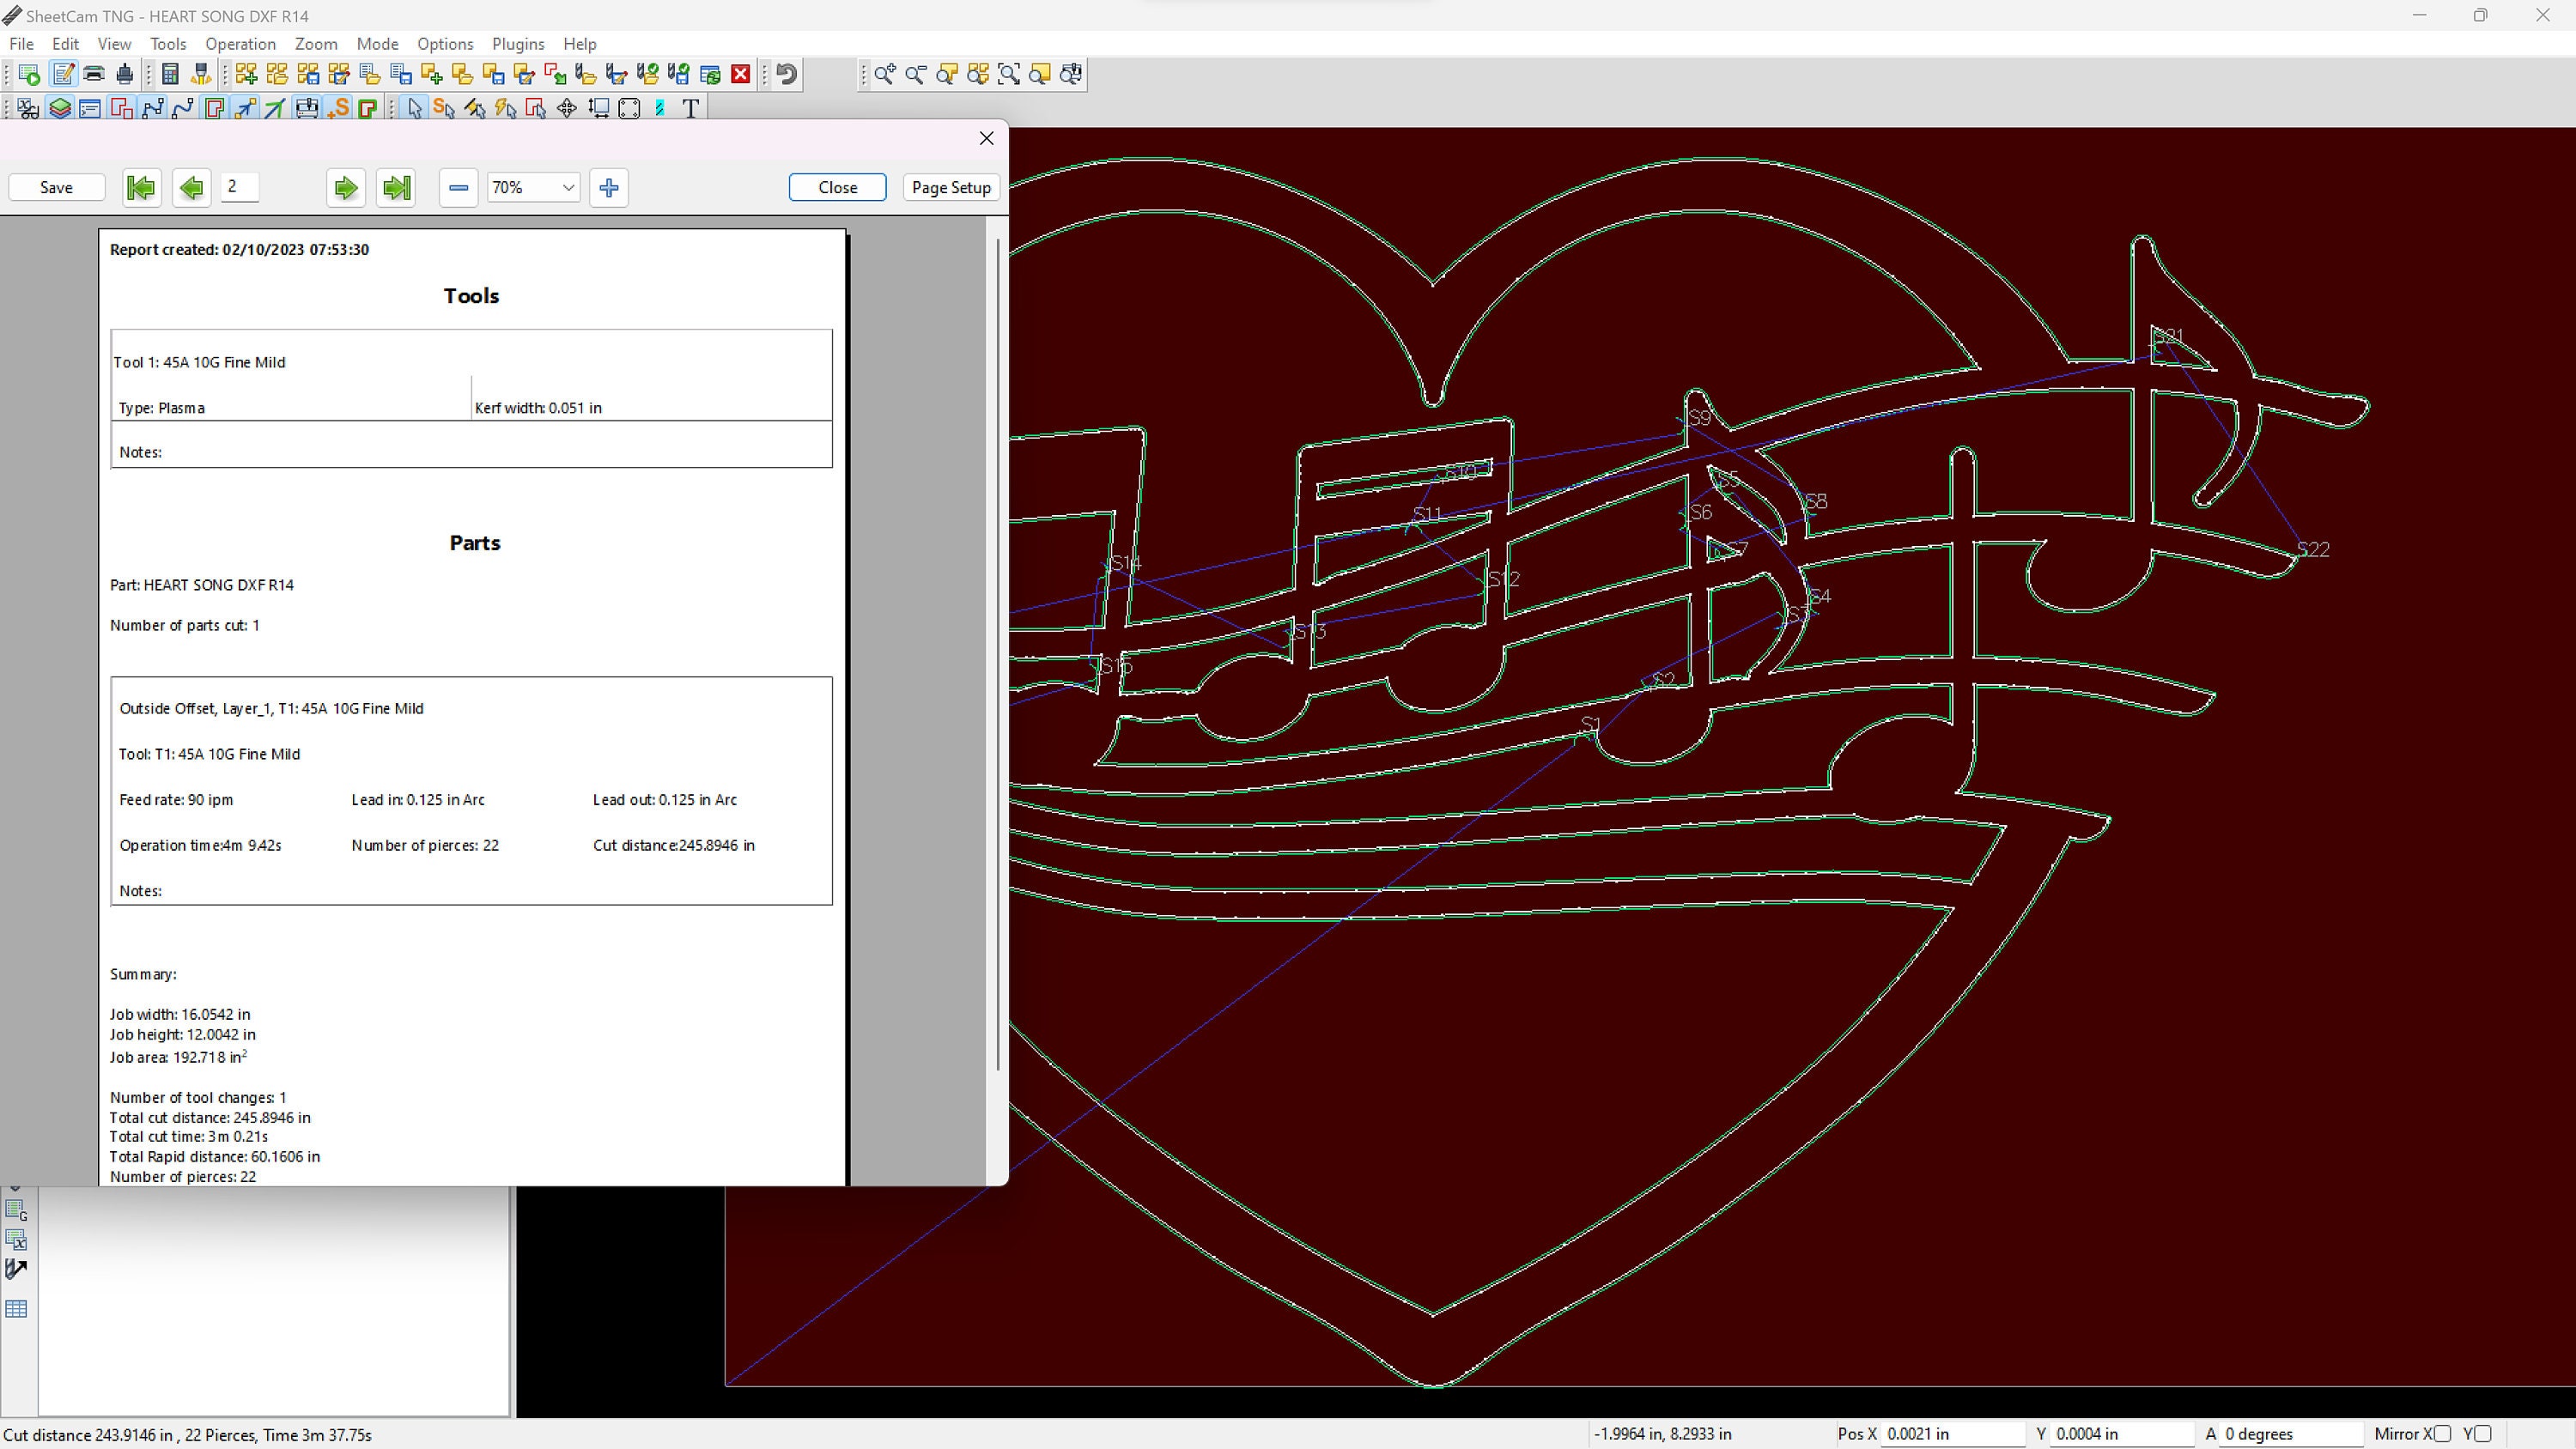Select the pointer selection tool
The width and height of the screenshot is (2576, 1449).
tap(414, 108)
